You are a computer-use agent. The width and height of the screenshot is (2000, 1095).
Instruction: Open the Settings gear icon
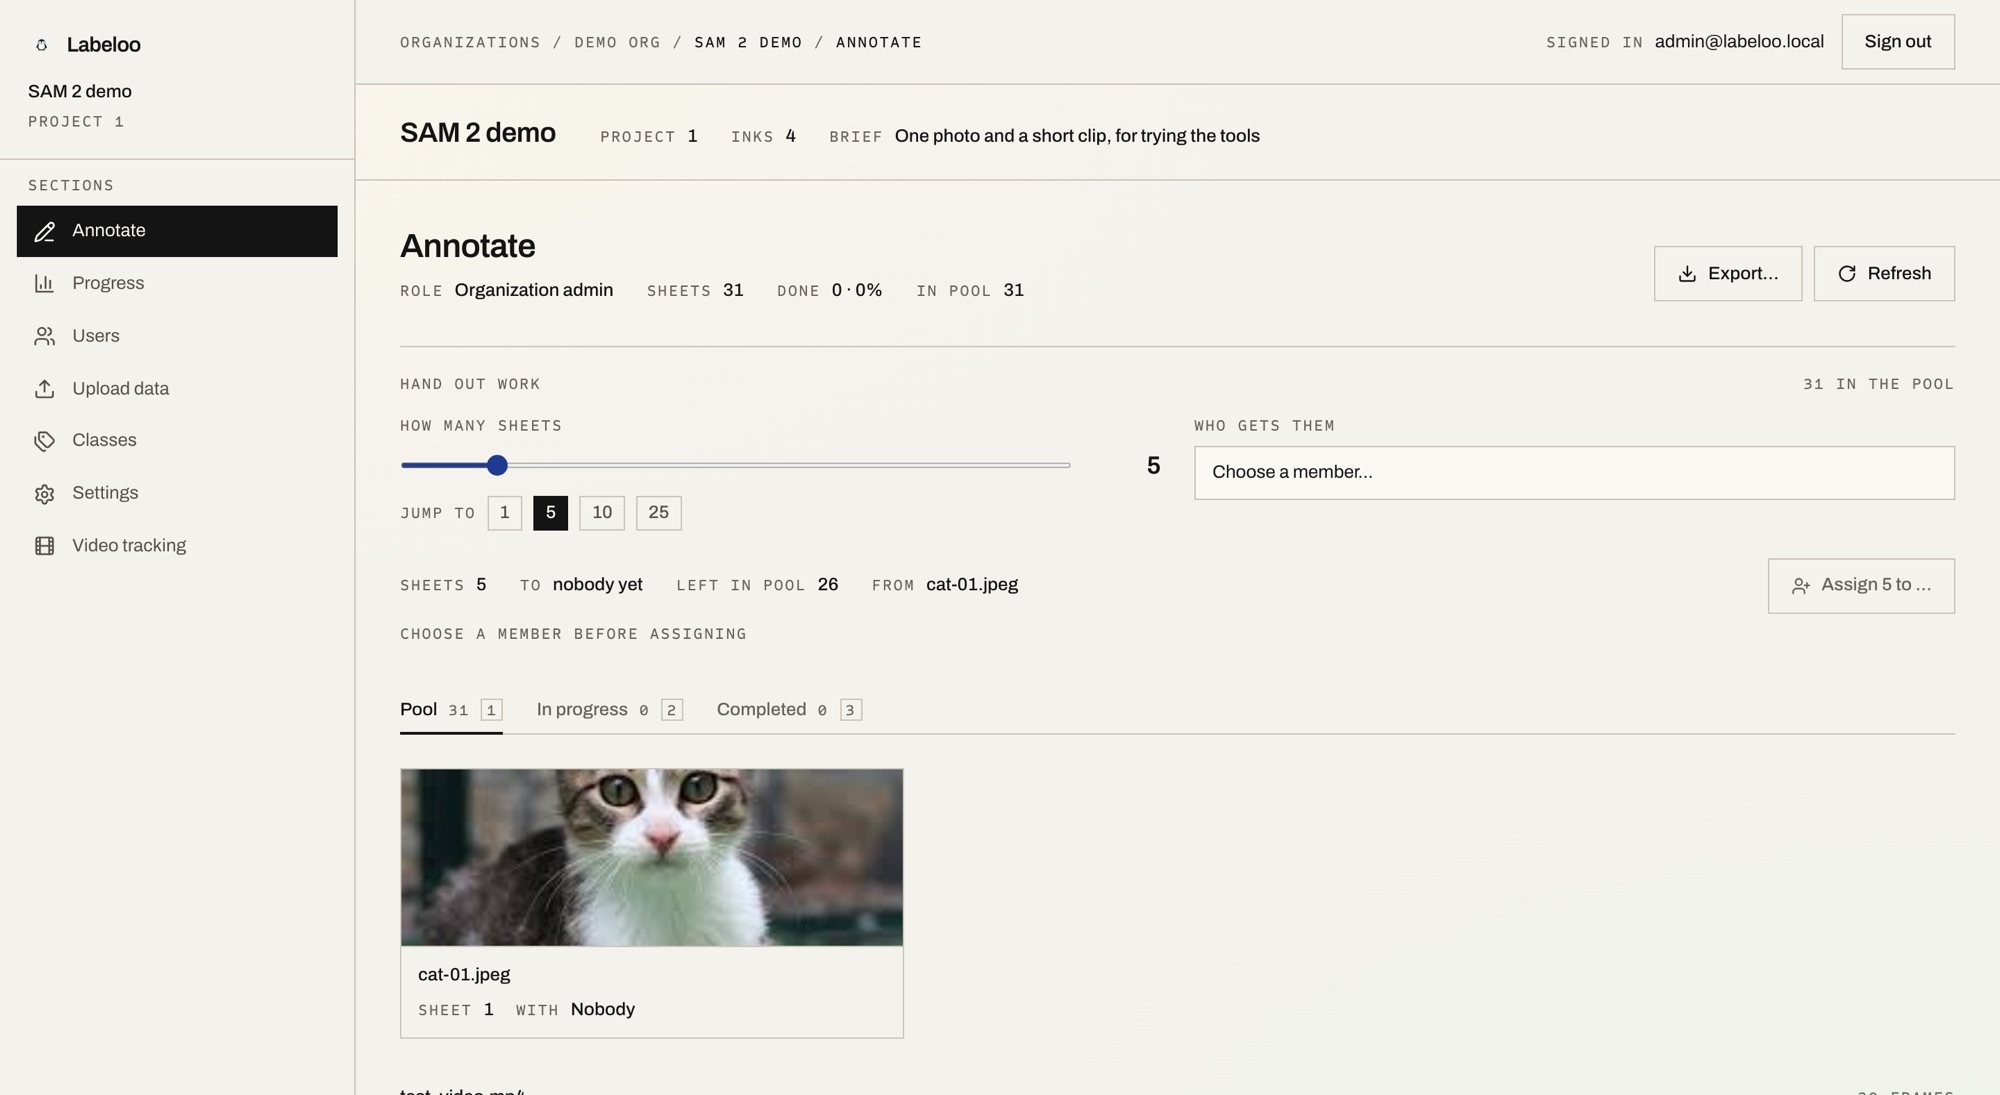pos(44,494)
